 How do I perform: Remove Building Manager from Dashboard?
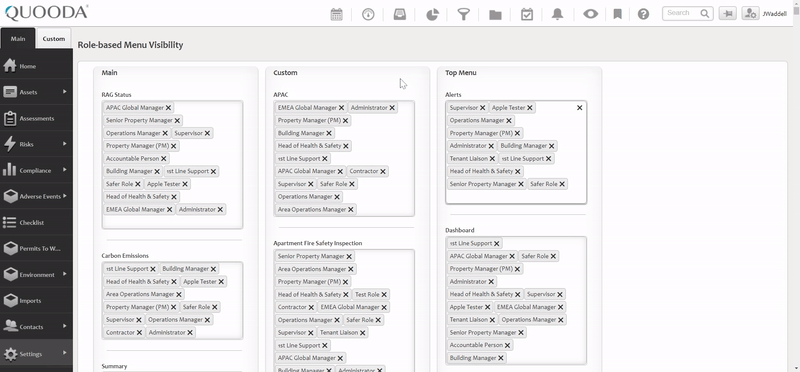501,358
